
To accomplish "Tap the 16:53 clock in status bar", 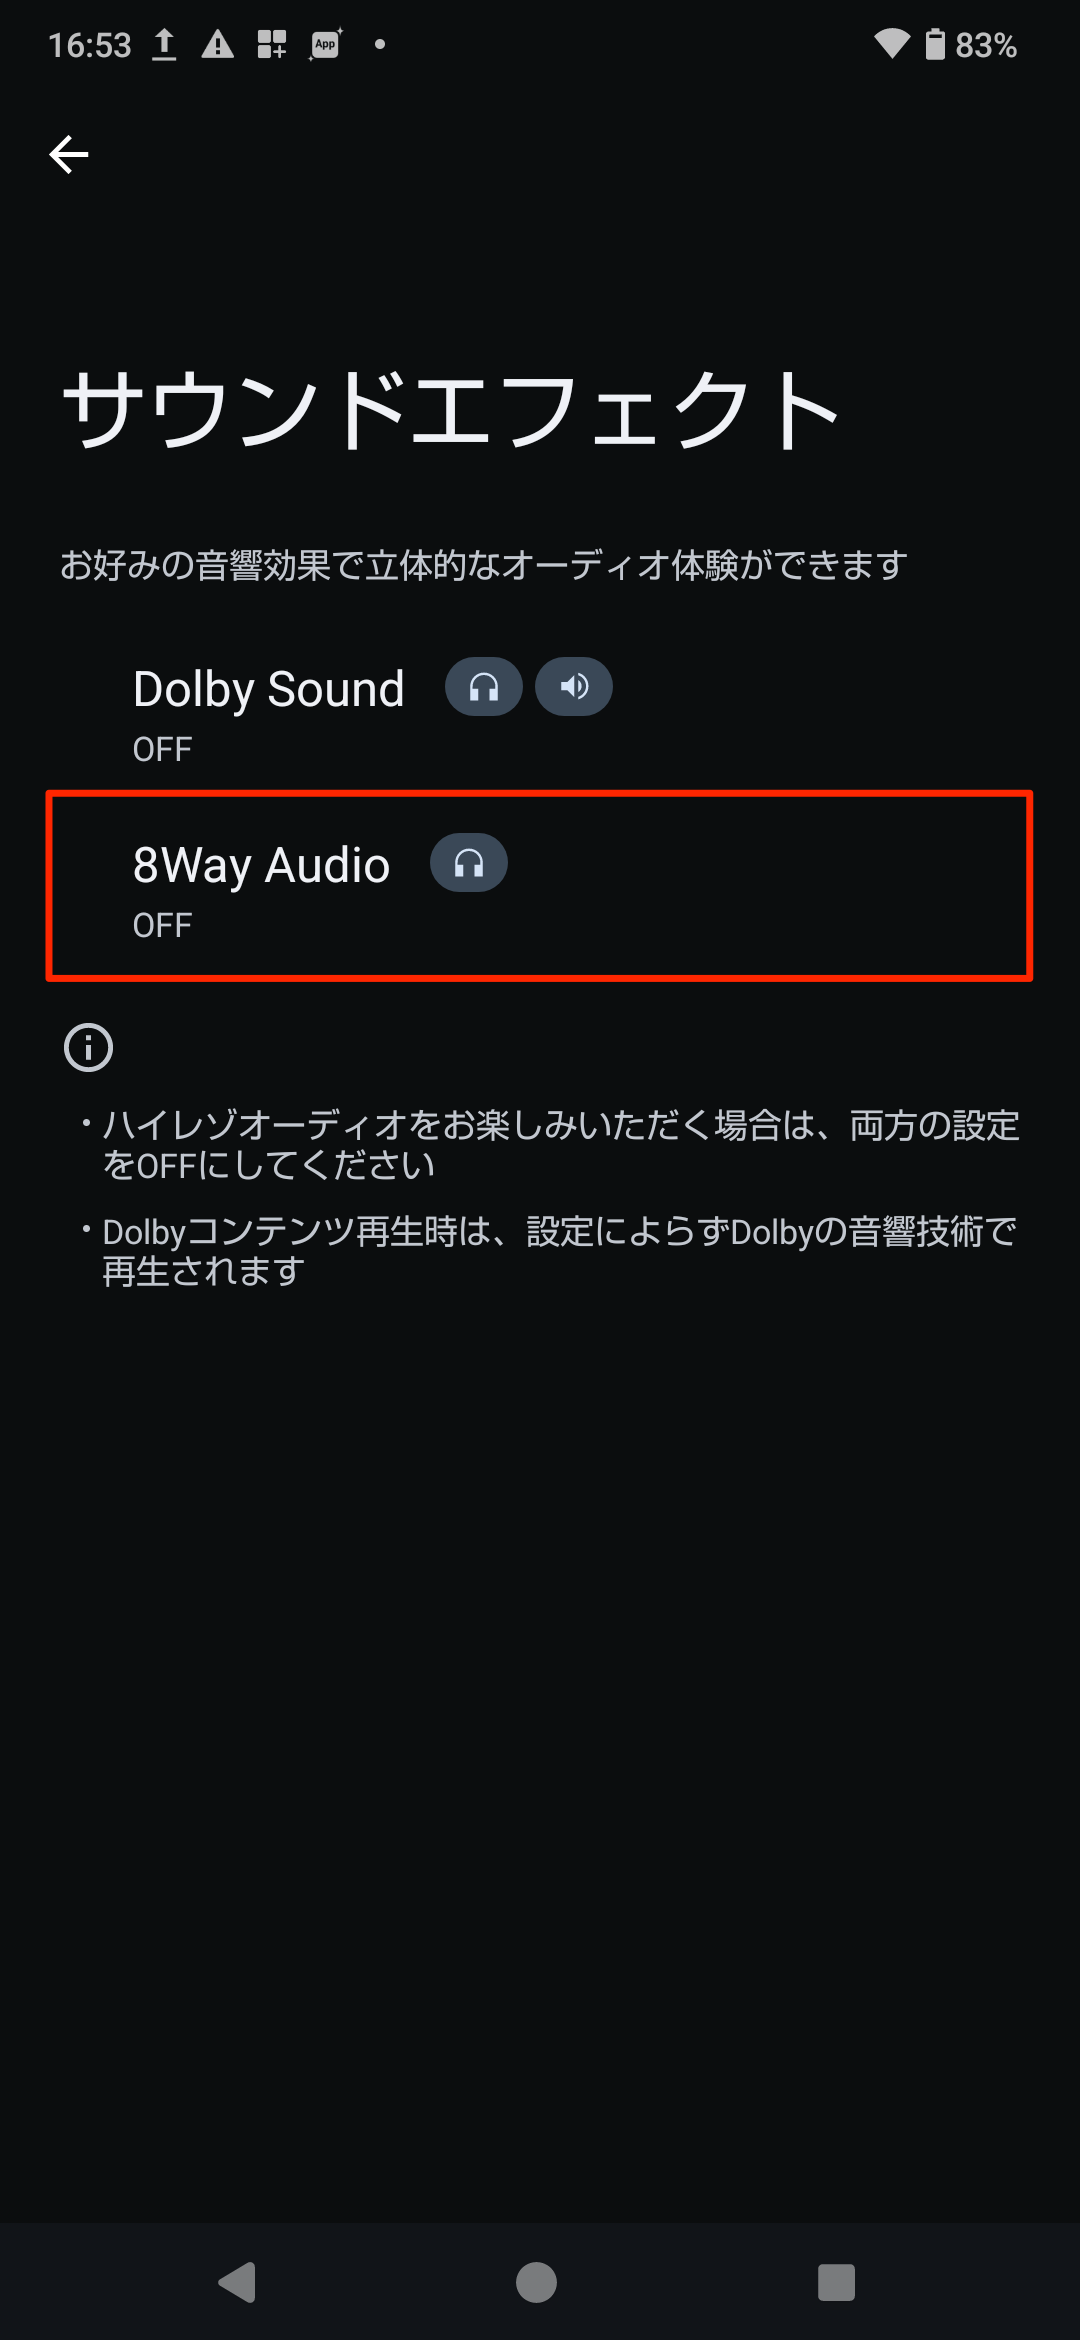I will coord(90,45).
